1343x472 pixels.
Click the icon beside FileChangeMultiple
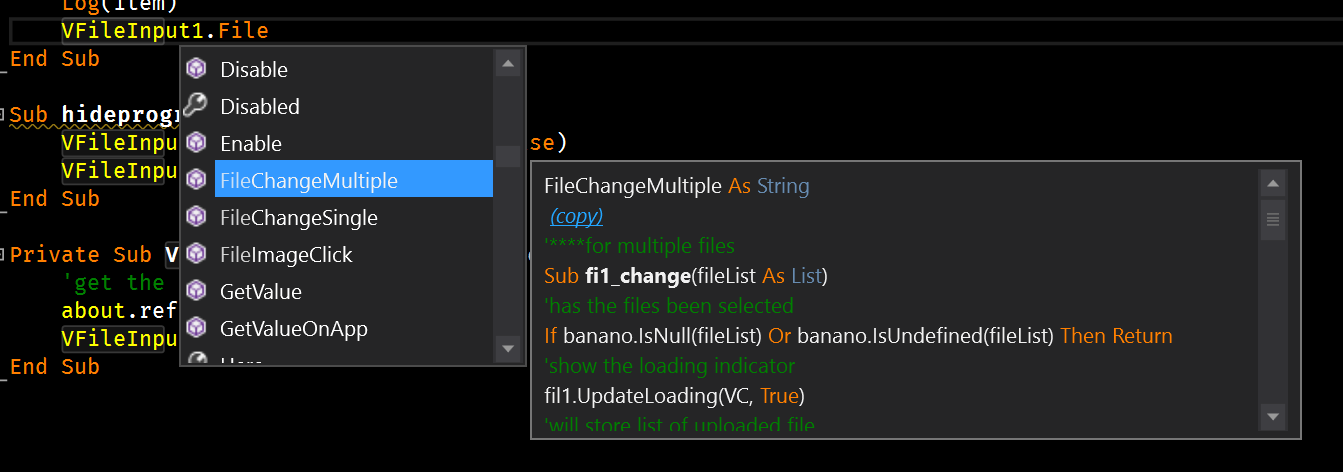coord(196,180)
